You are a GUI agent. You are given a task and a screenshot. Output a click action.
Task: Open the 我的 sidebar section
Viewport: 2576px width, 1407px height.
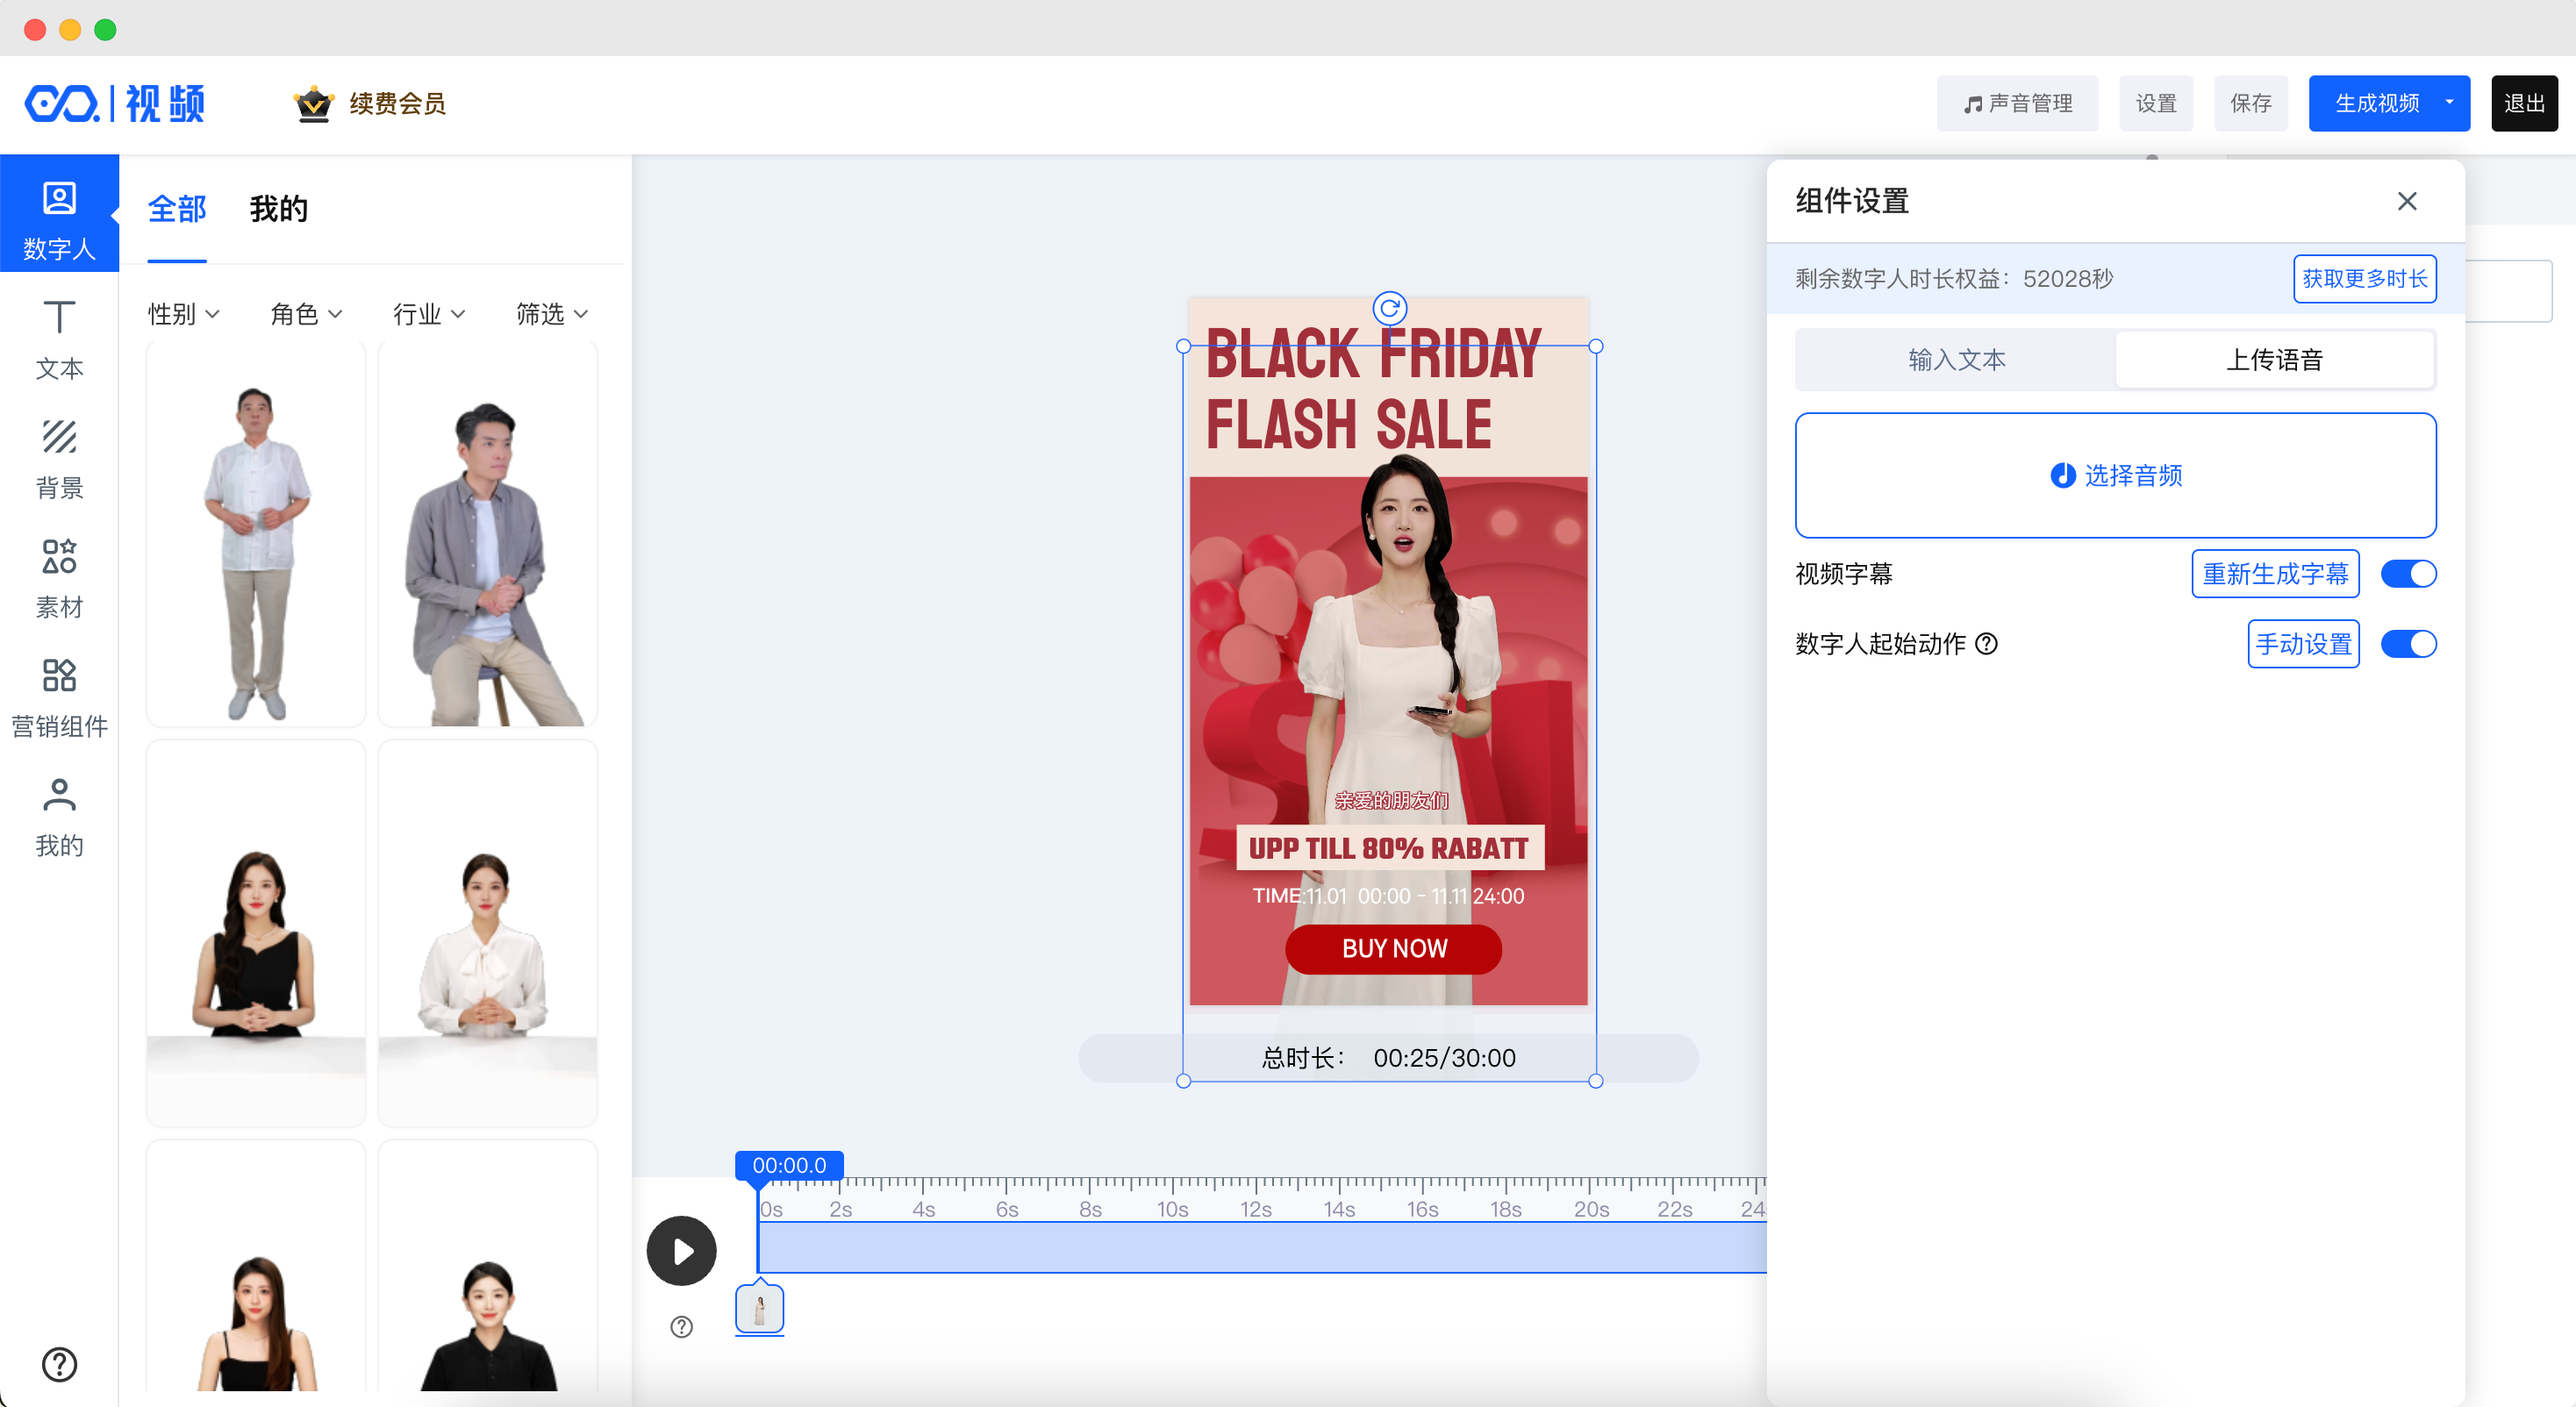(59, 817)
